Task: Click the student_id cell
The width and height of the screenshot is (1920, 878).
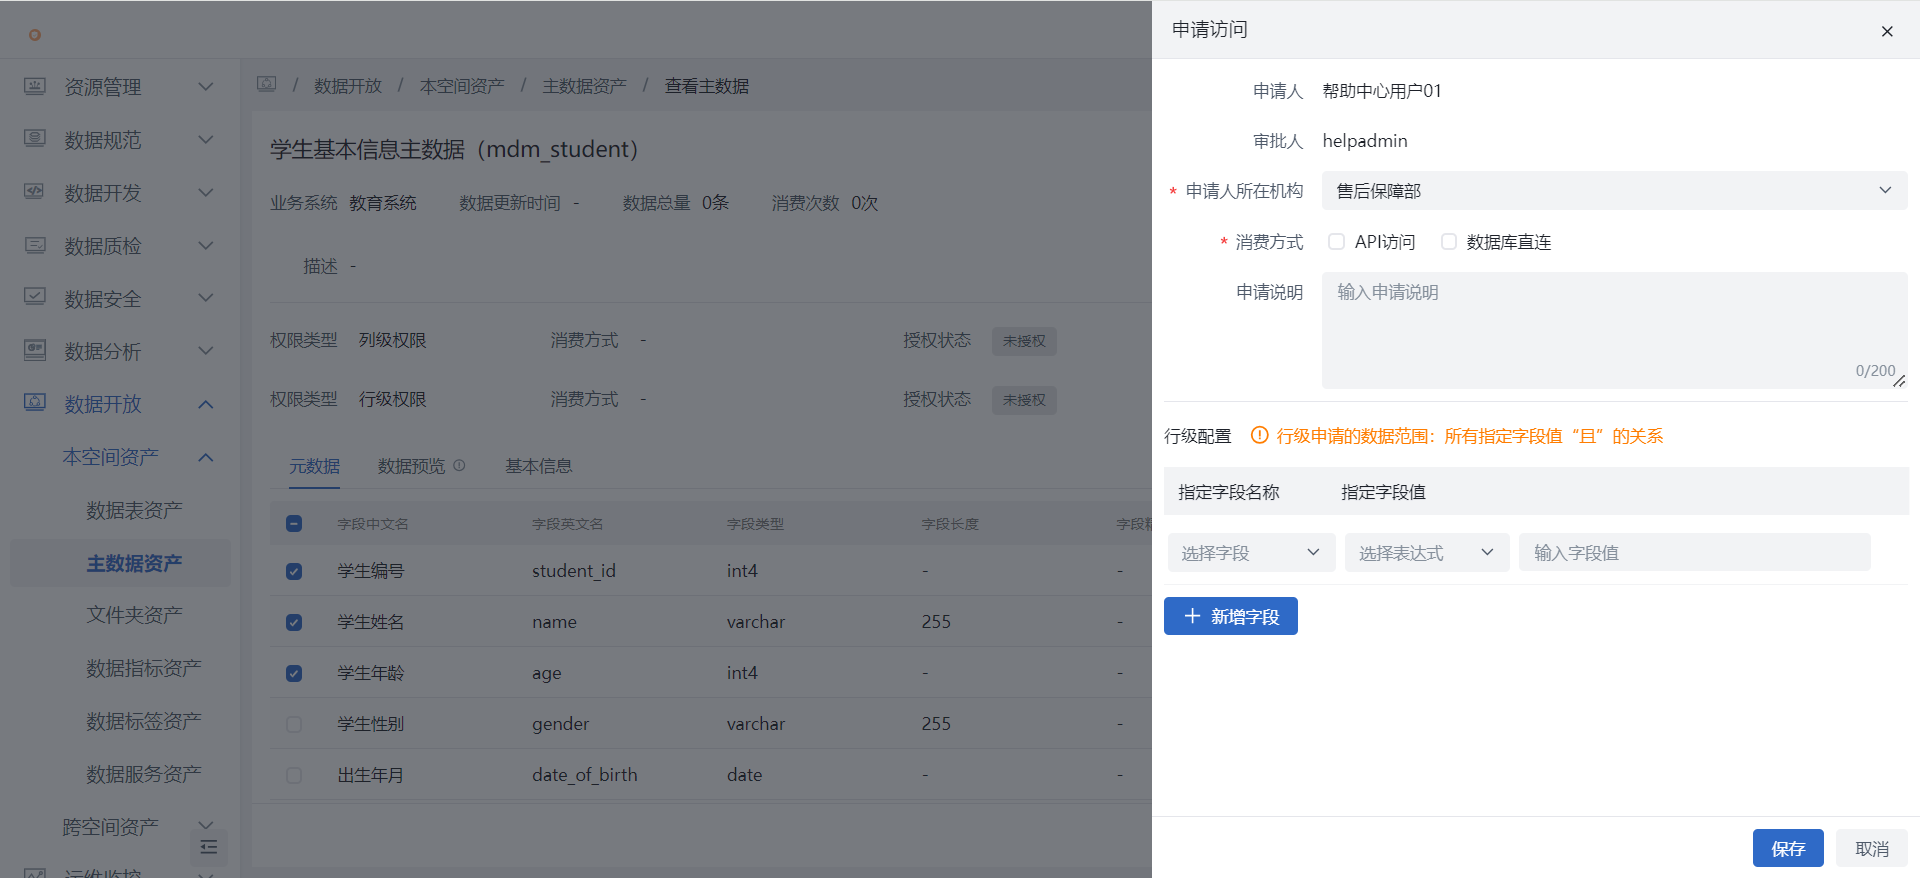Action: pos(574,571)
